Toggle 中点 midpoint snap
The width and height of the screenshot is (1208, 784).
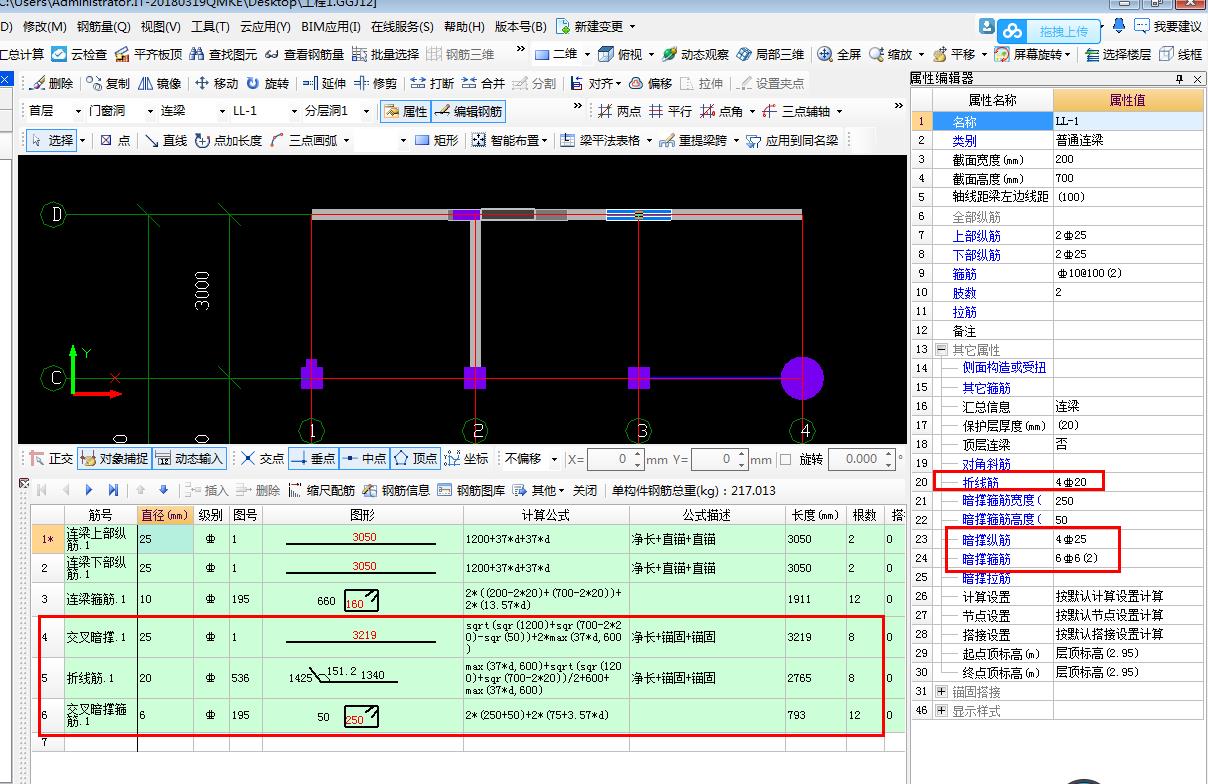[364, 458]
